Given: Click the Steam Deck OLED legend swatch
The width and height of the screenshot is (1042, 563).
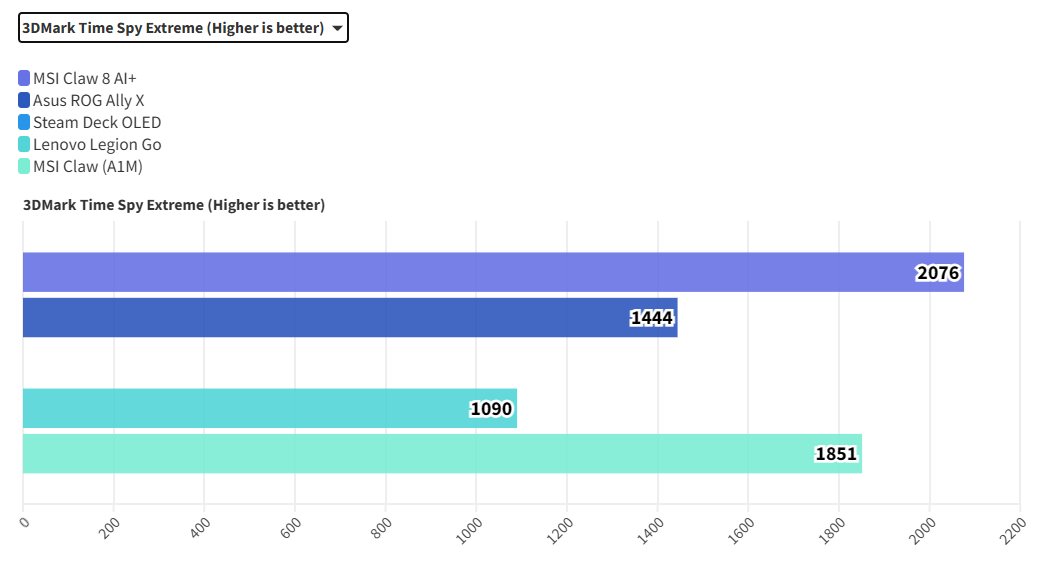Looking at the screenshot, I should pos(24,122).
